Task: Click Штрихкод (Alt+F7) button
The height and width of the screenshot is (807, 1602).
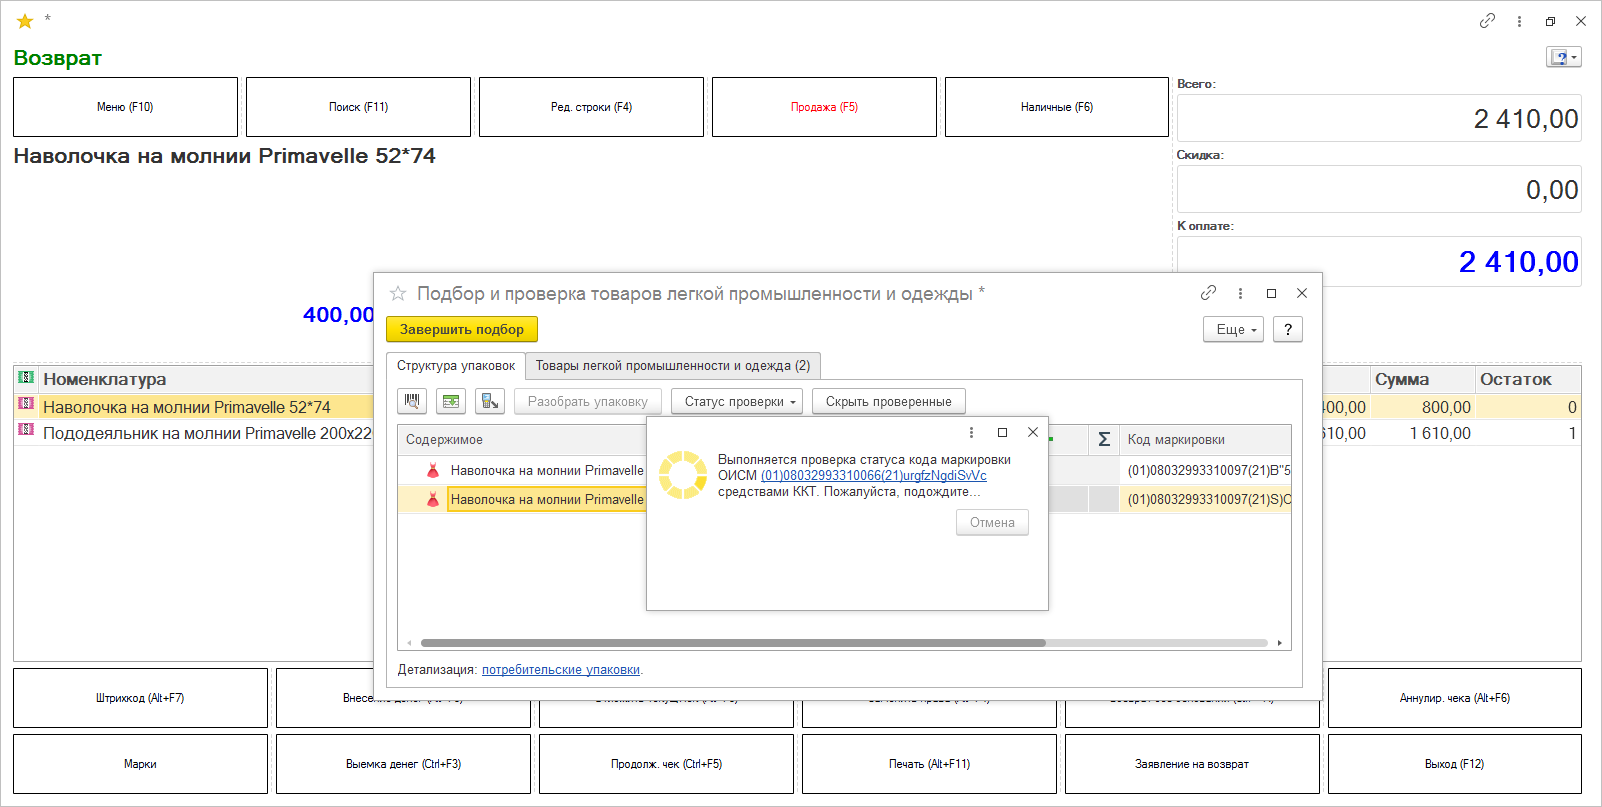Action: pos(140,698)
